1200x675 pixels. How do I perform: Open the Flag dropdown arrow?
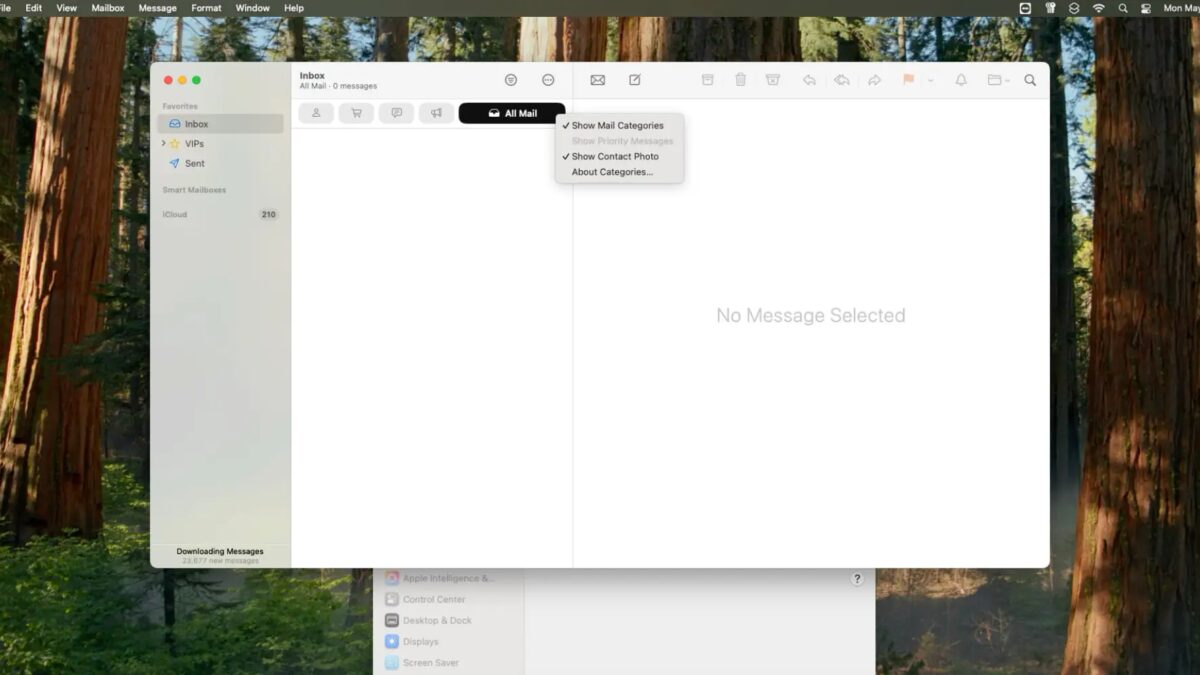pos(929,80)
